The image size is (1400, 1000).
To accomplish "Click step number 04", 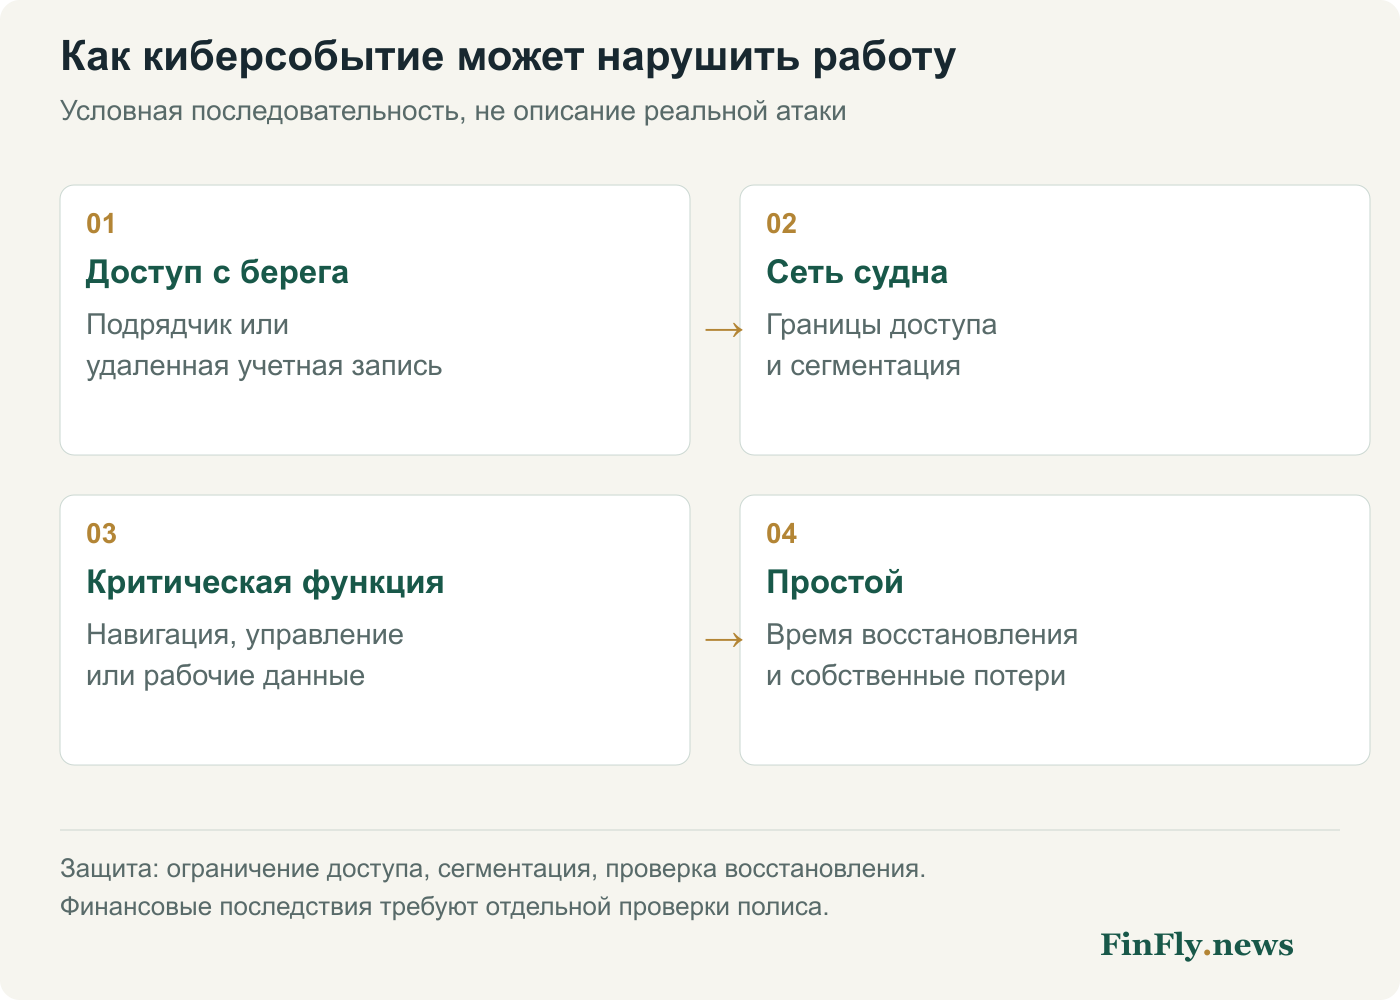I will coord(781,534).
